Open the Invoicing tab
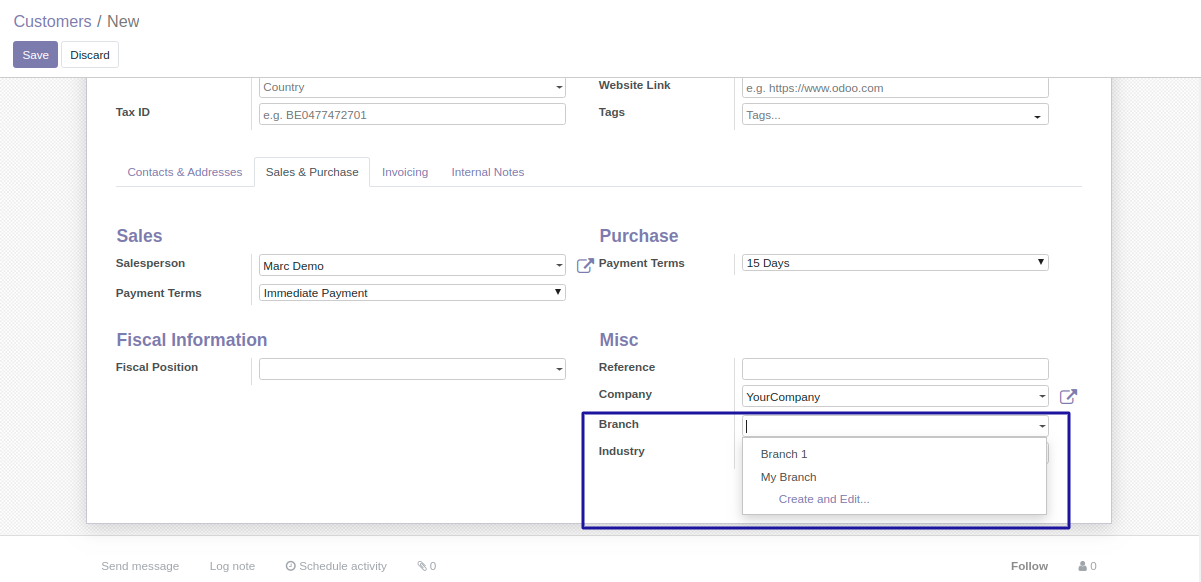The height and width of the screenshot is (582, 1201). click(x=405, y=172)
